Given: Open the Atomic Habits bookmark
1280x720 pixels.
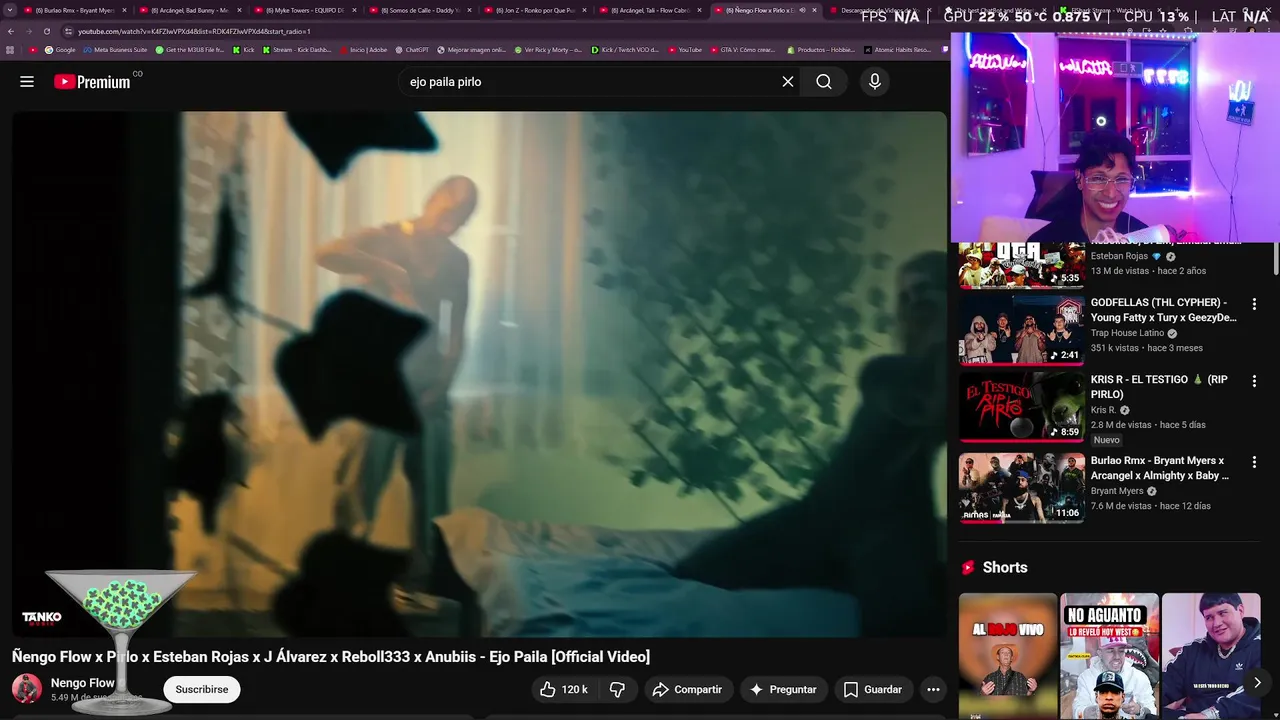Looking at the screenshot, I should click(x=897, y=50).
